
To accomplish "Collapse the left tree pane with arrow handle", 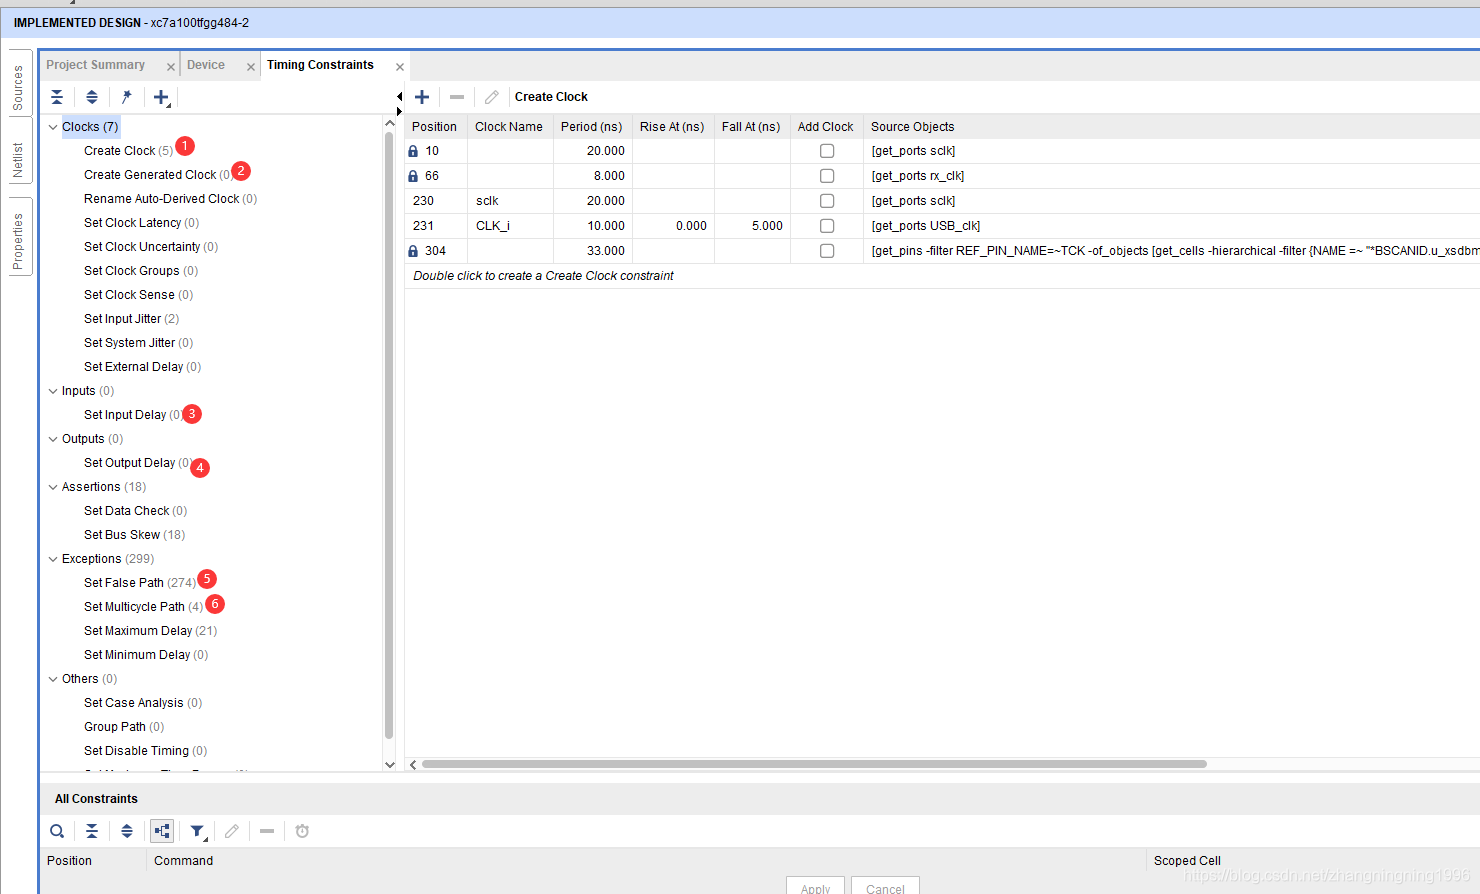I will [399, 97].
